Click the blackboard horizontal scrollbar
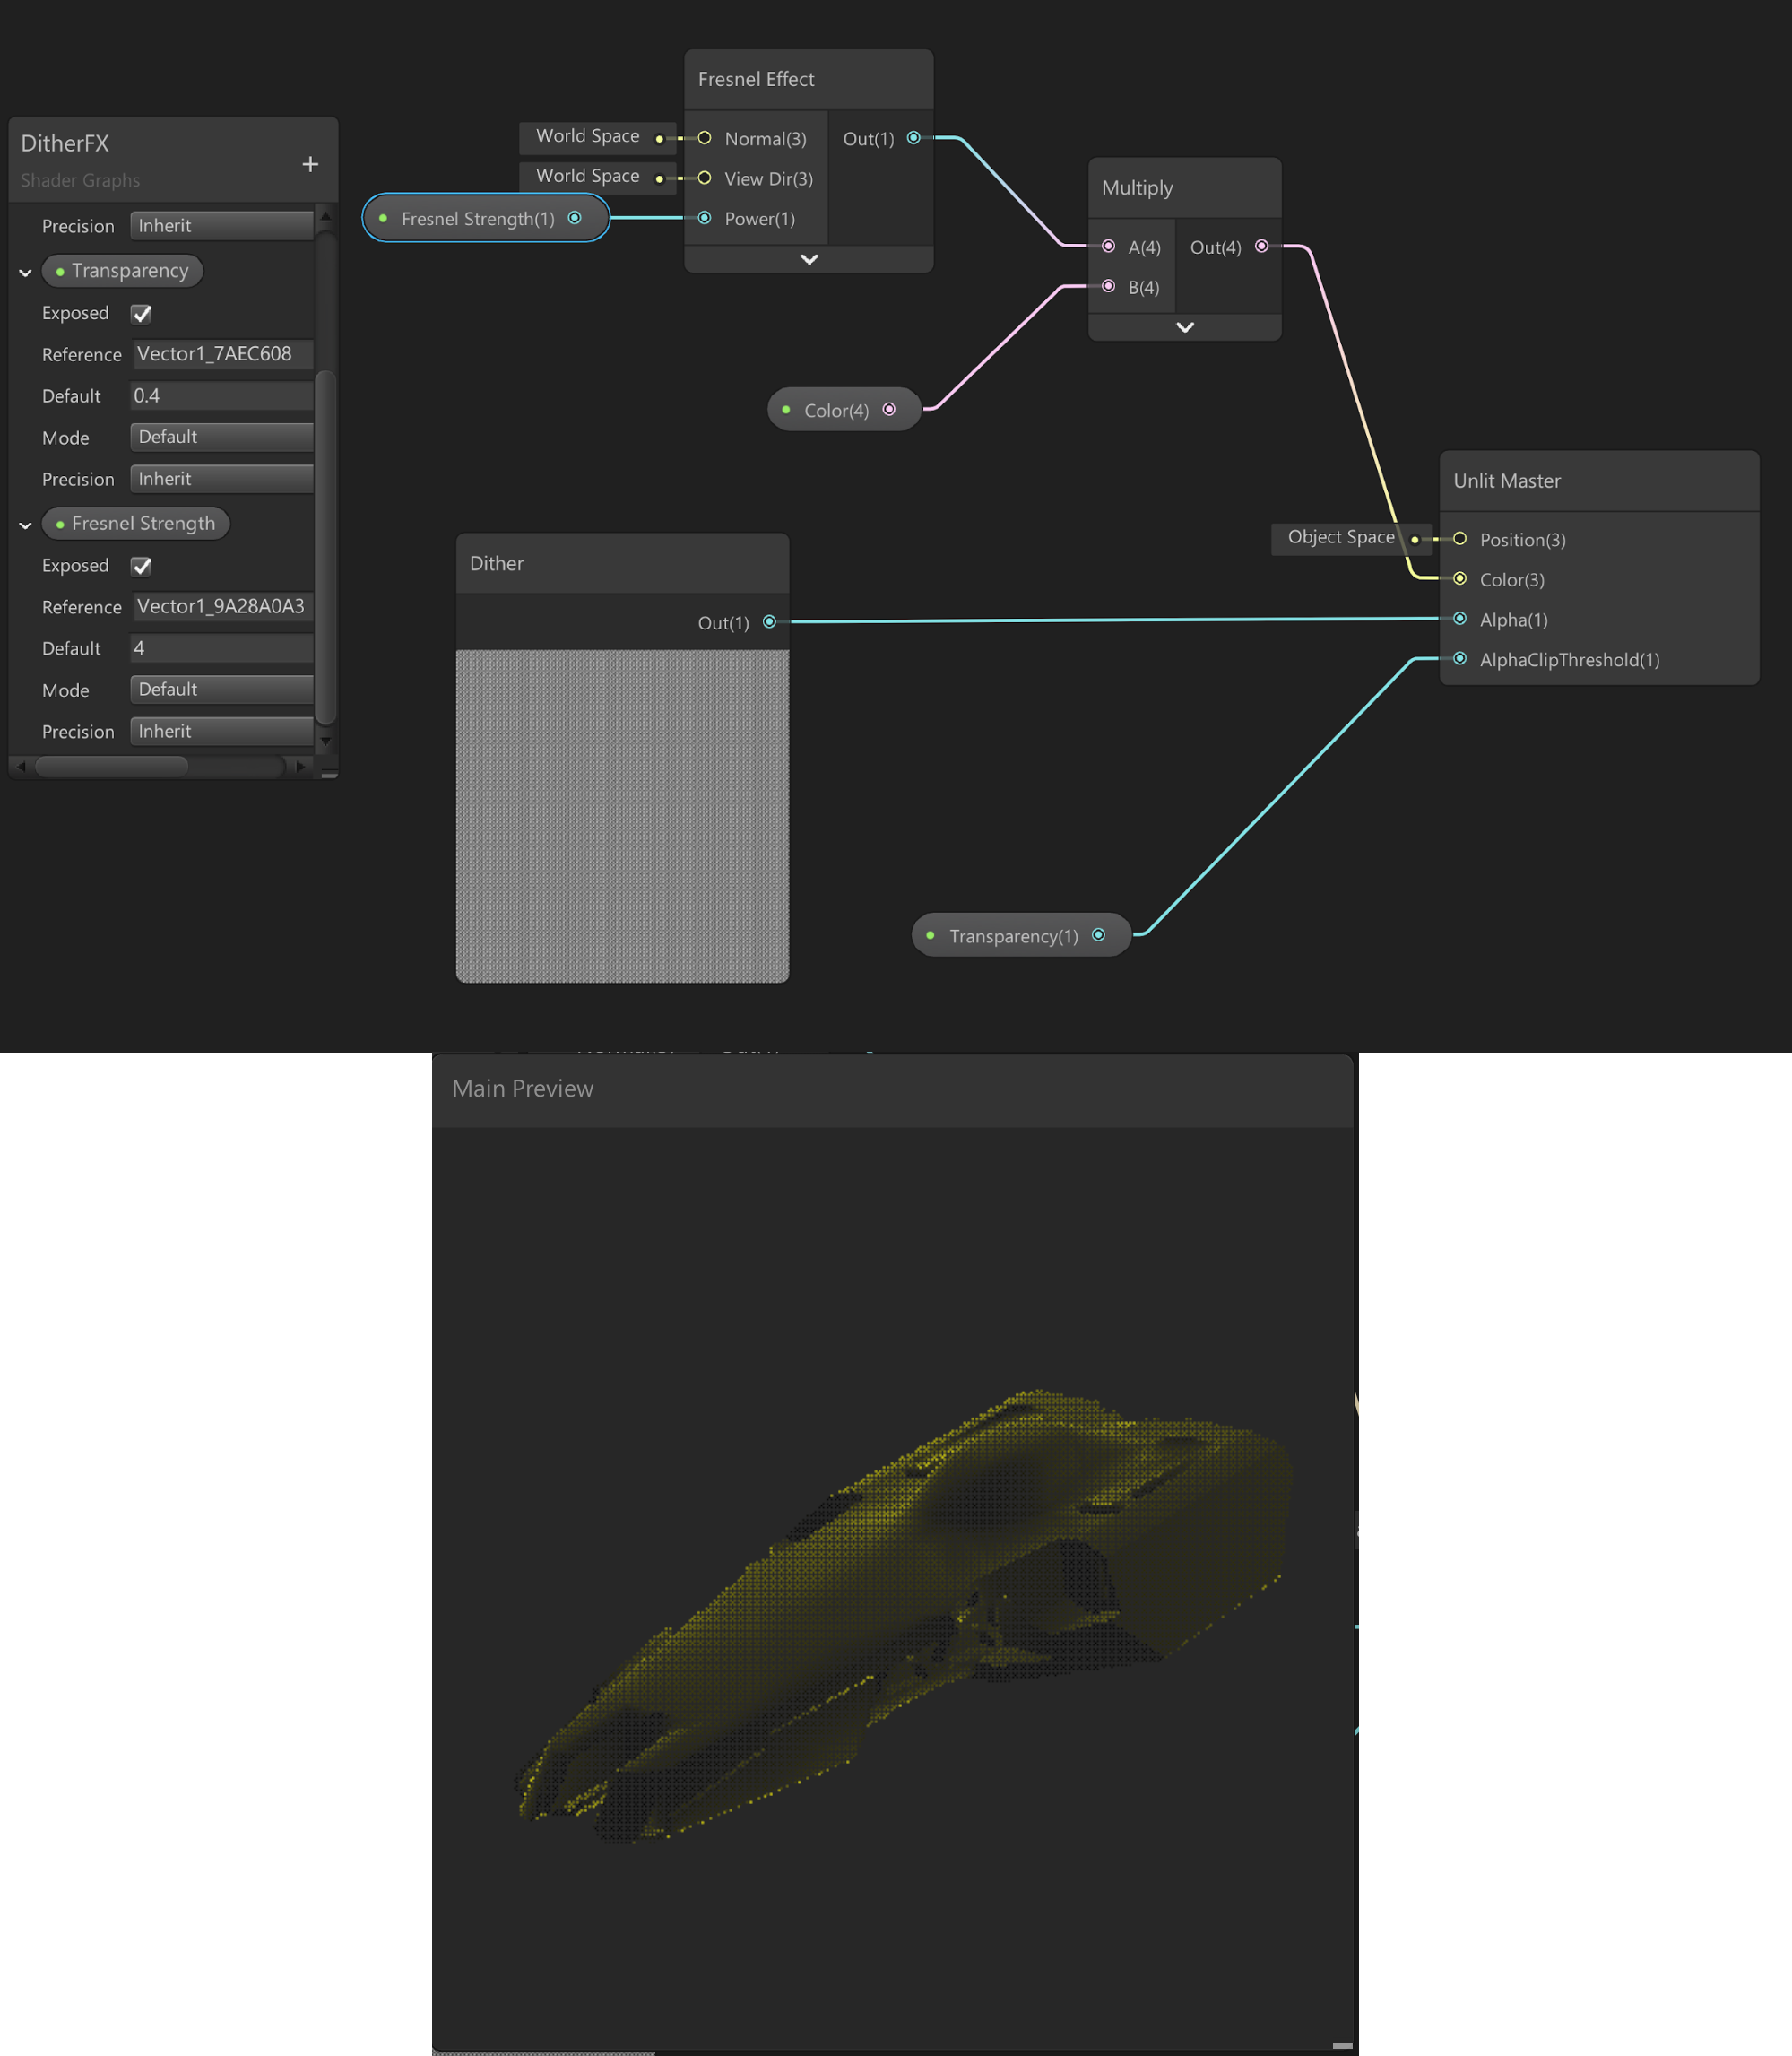 [x=112, y=766]
